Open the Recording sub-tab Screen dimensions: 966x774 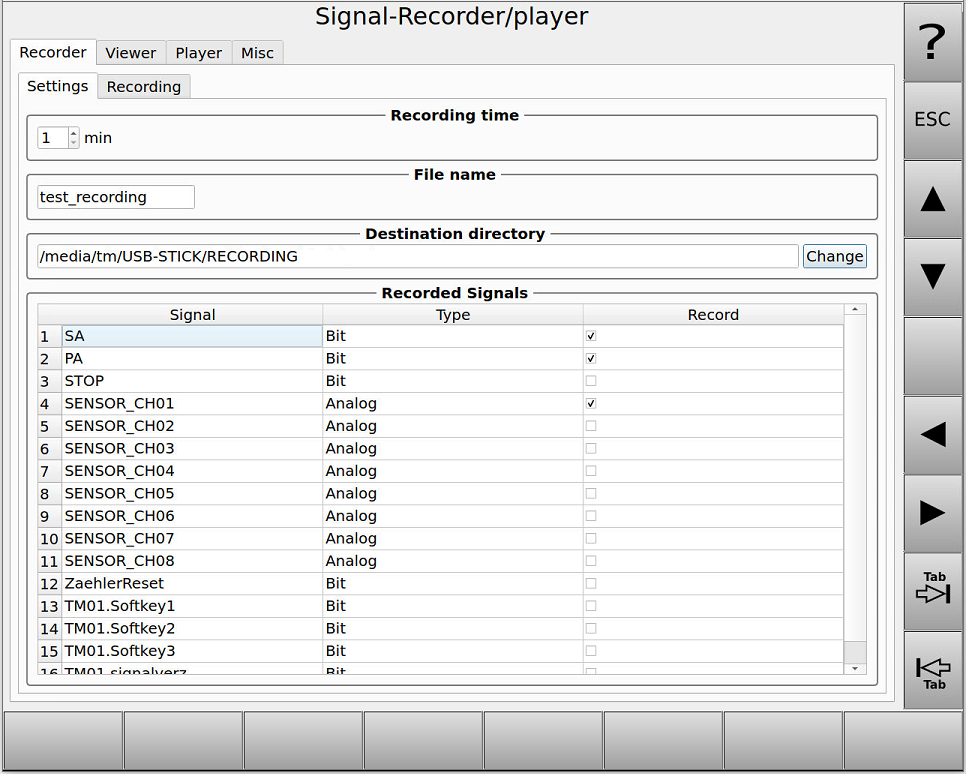tap(143, 86)
